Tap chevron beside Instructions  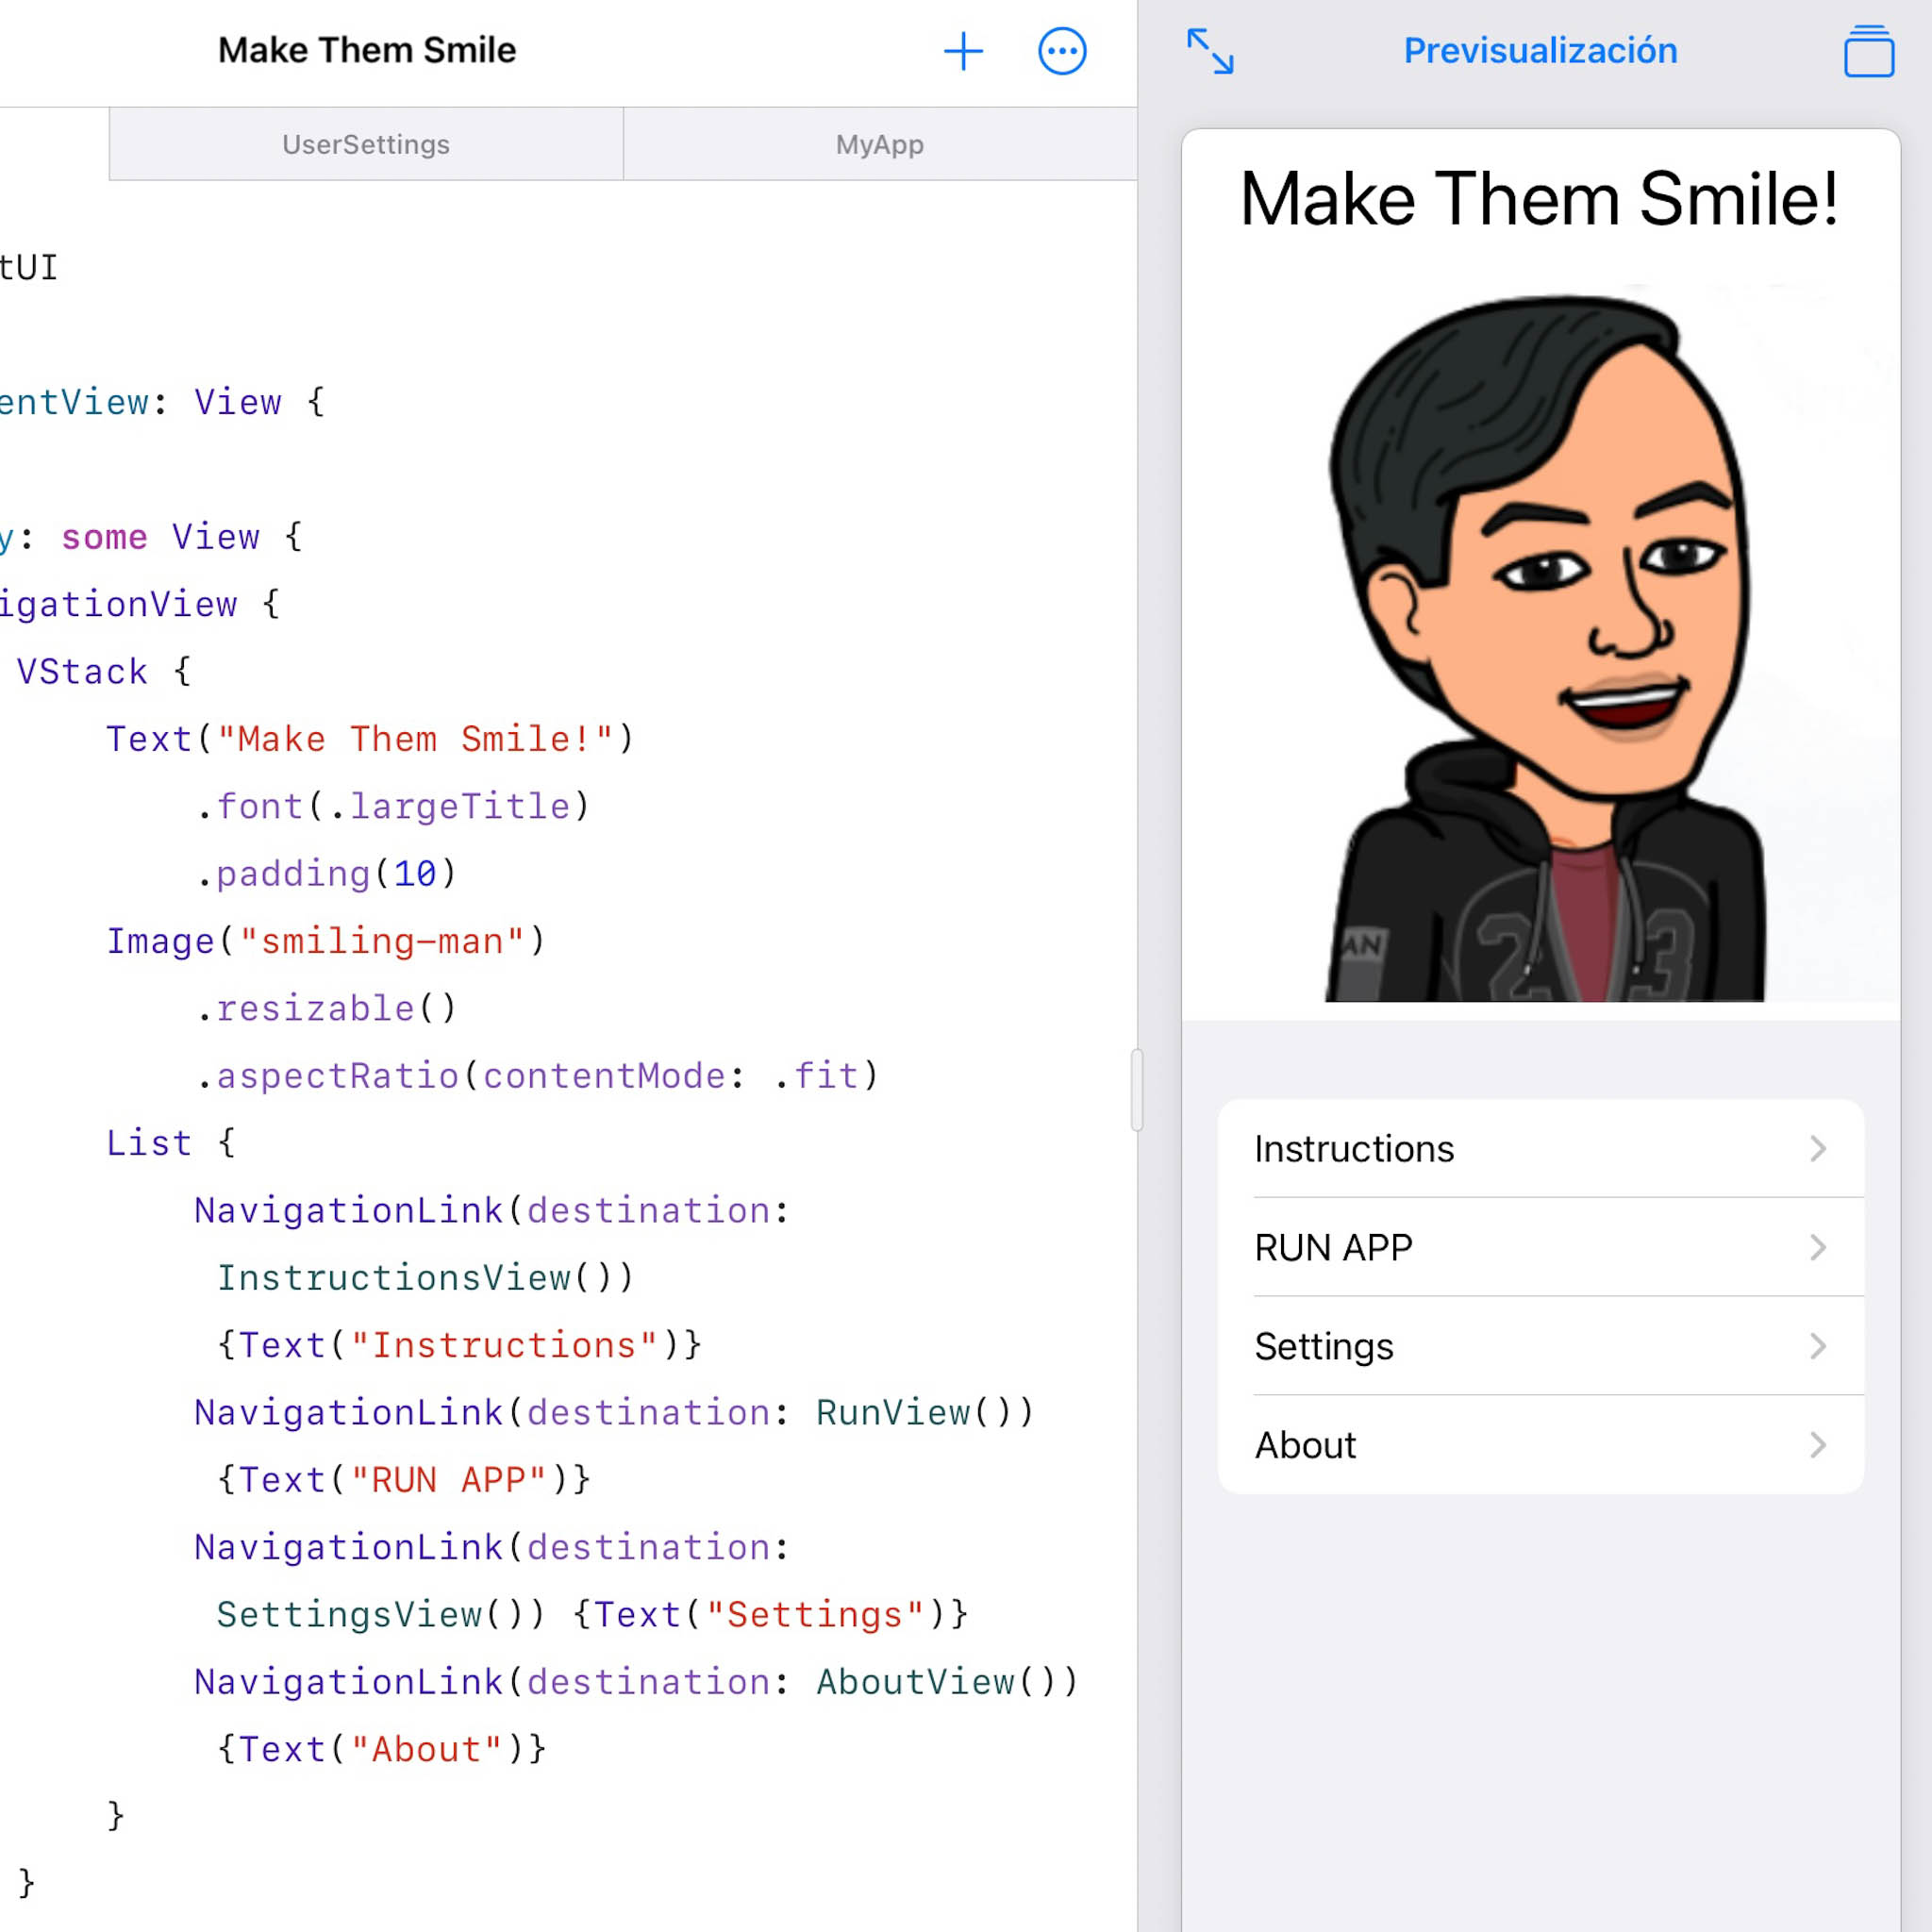(1818, 1148)
